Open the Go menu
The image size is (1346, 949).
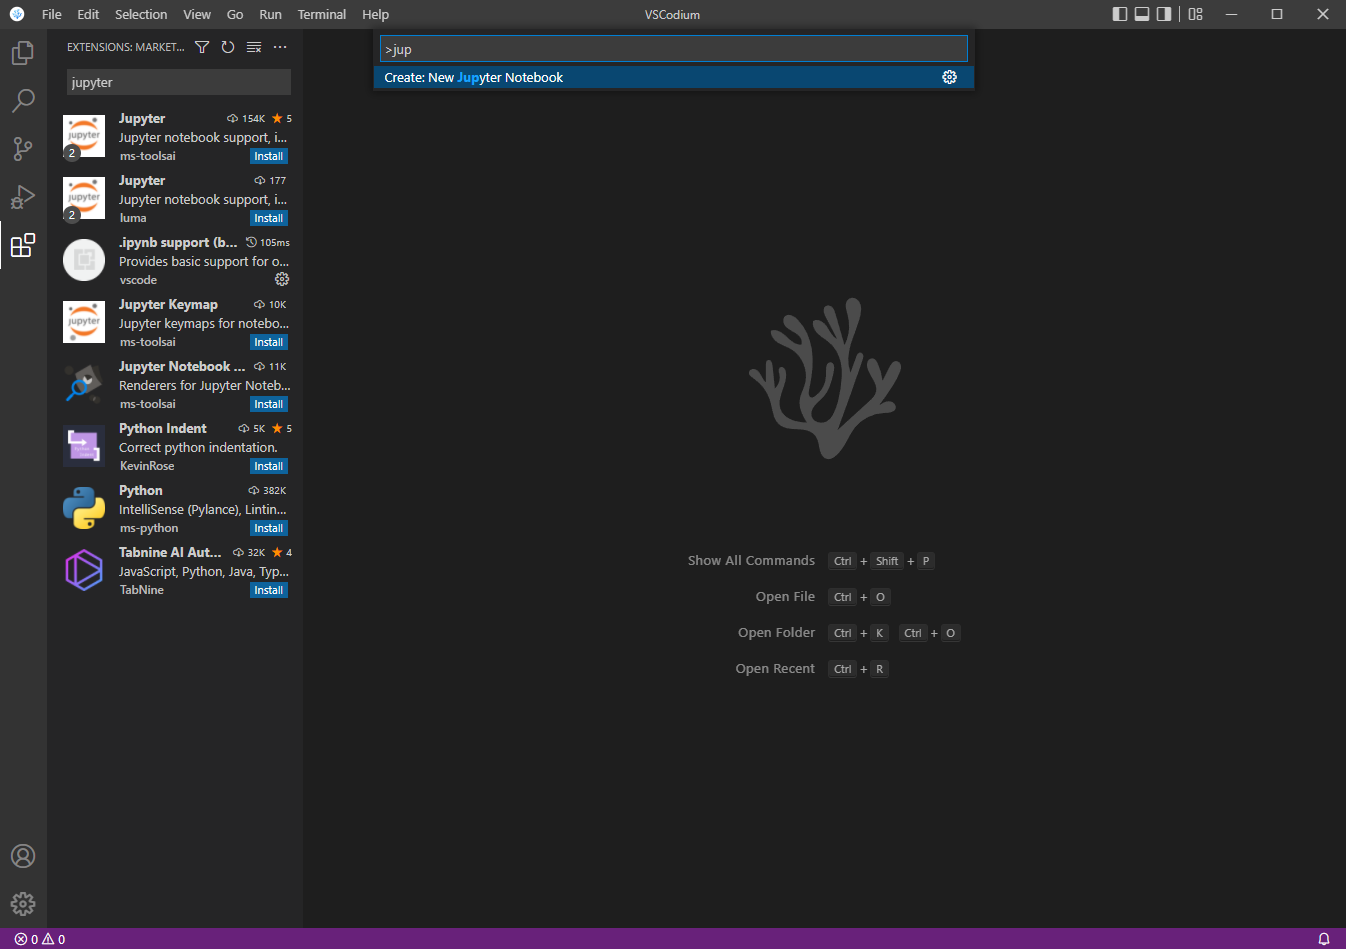click(235, 14)
